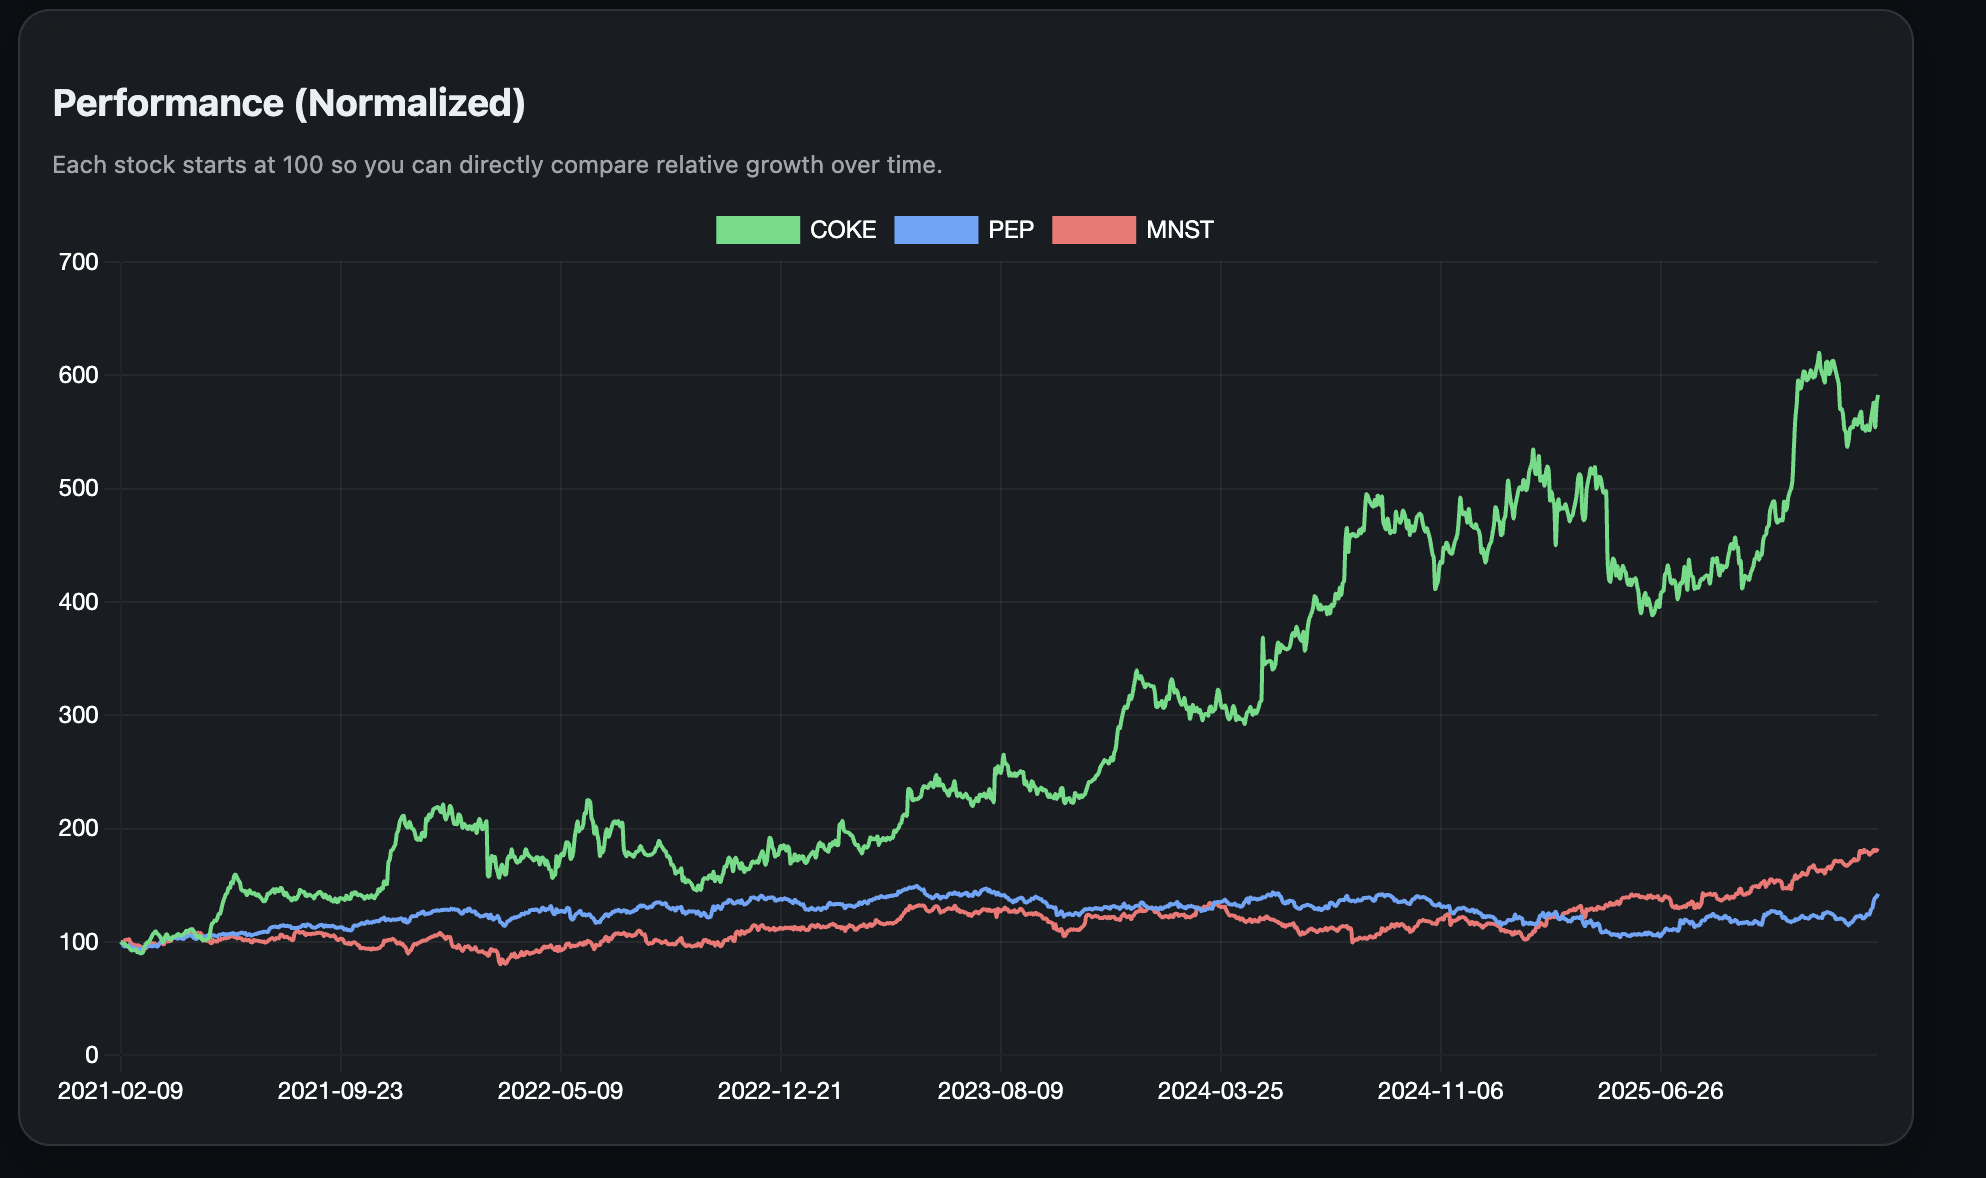Select the 2022-12-21 date tick label
1986x1178 pixels.
click(x=780, y=1091)
